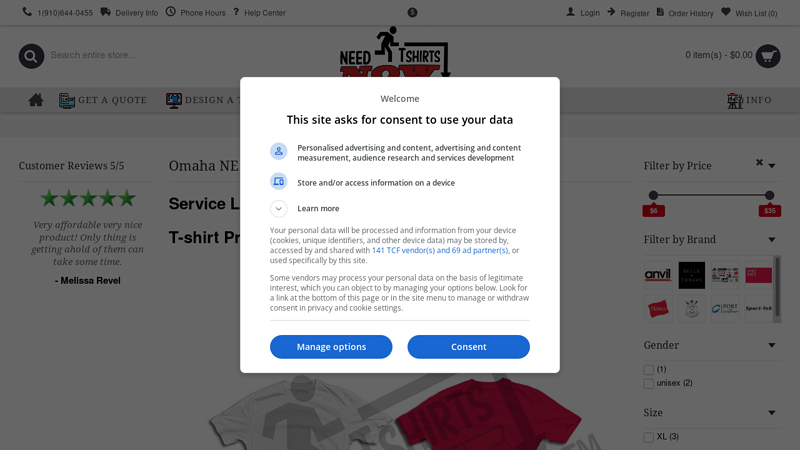Select the Sport-Tek brand logo filter
Image resolution: width=800 pixels, height=450 pixels.
tap(759, 308)
